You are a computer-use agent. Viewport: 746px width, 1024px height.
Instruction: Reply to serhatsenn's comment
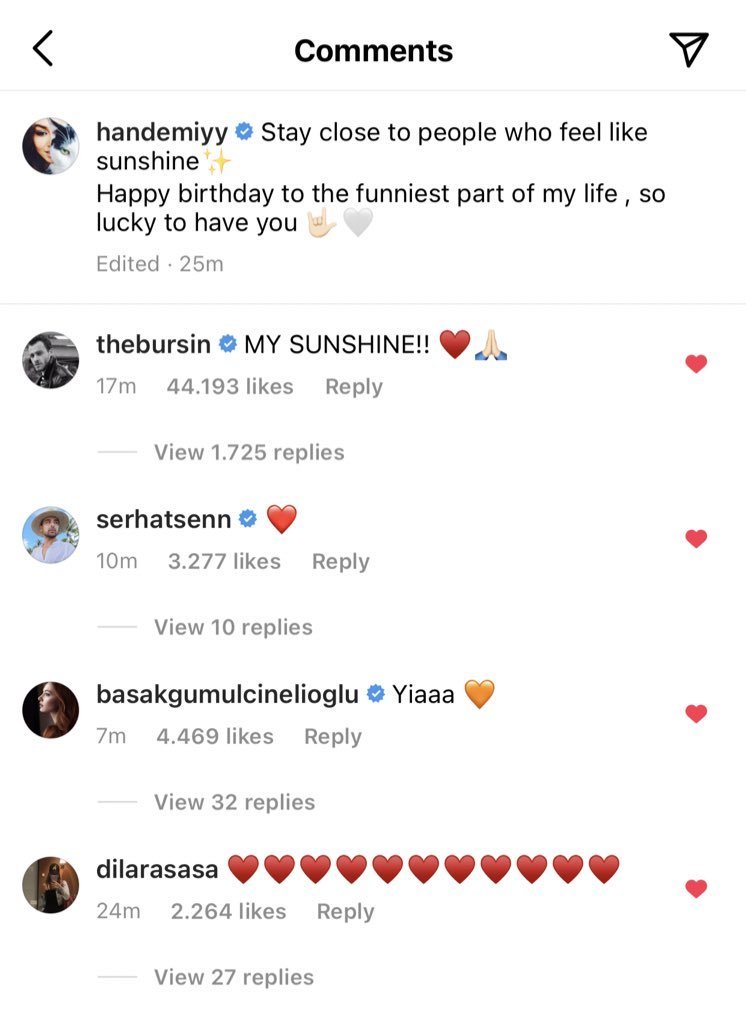(x=340, y=562)
